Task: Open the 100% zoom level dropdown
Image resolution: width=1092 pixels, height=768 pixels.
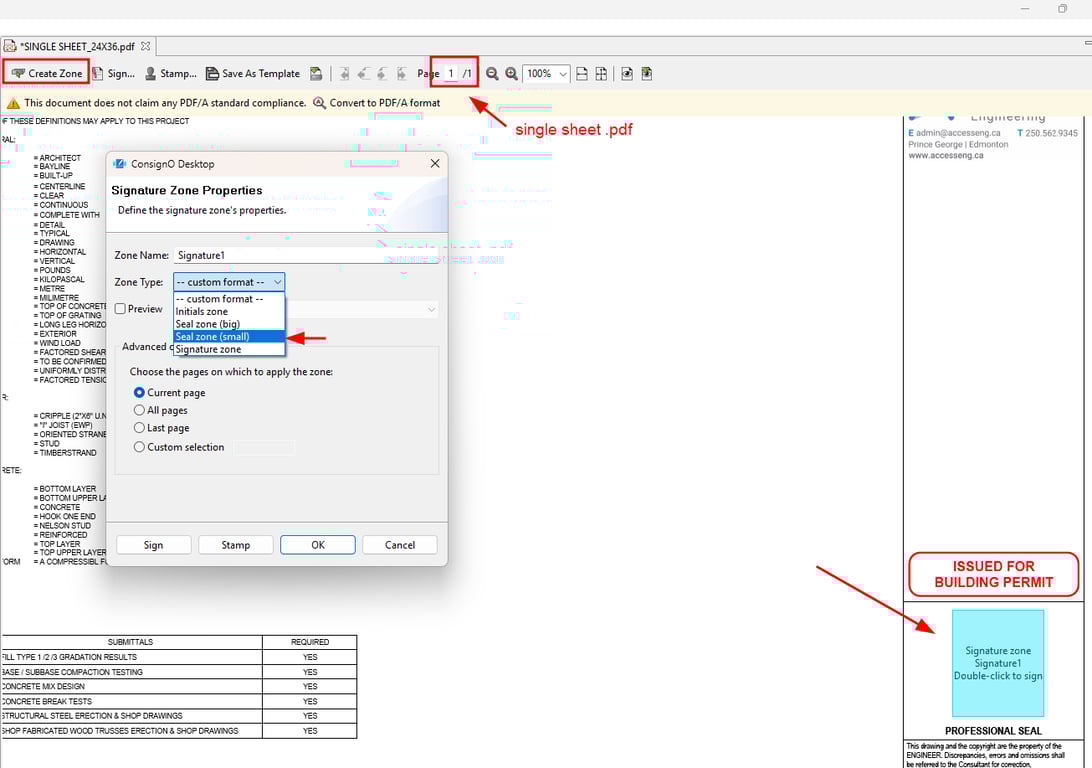Action: click(546, 73)
